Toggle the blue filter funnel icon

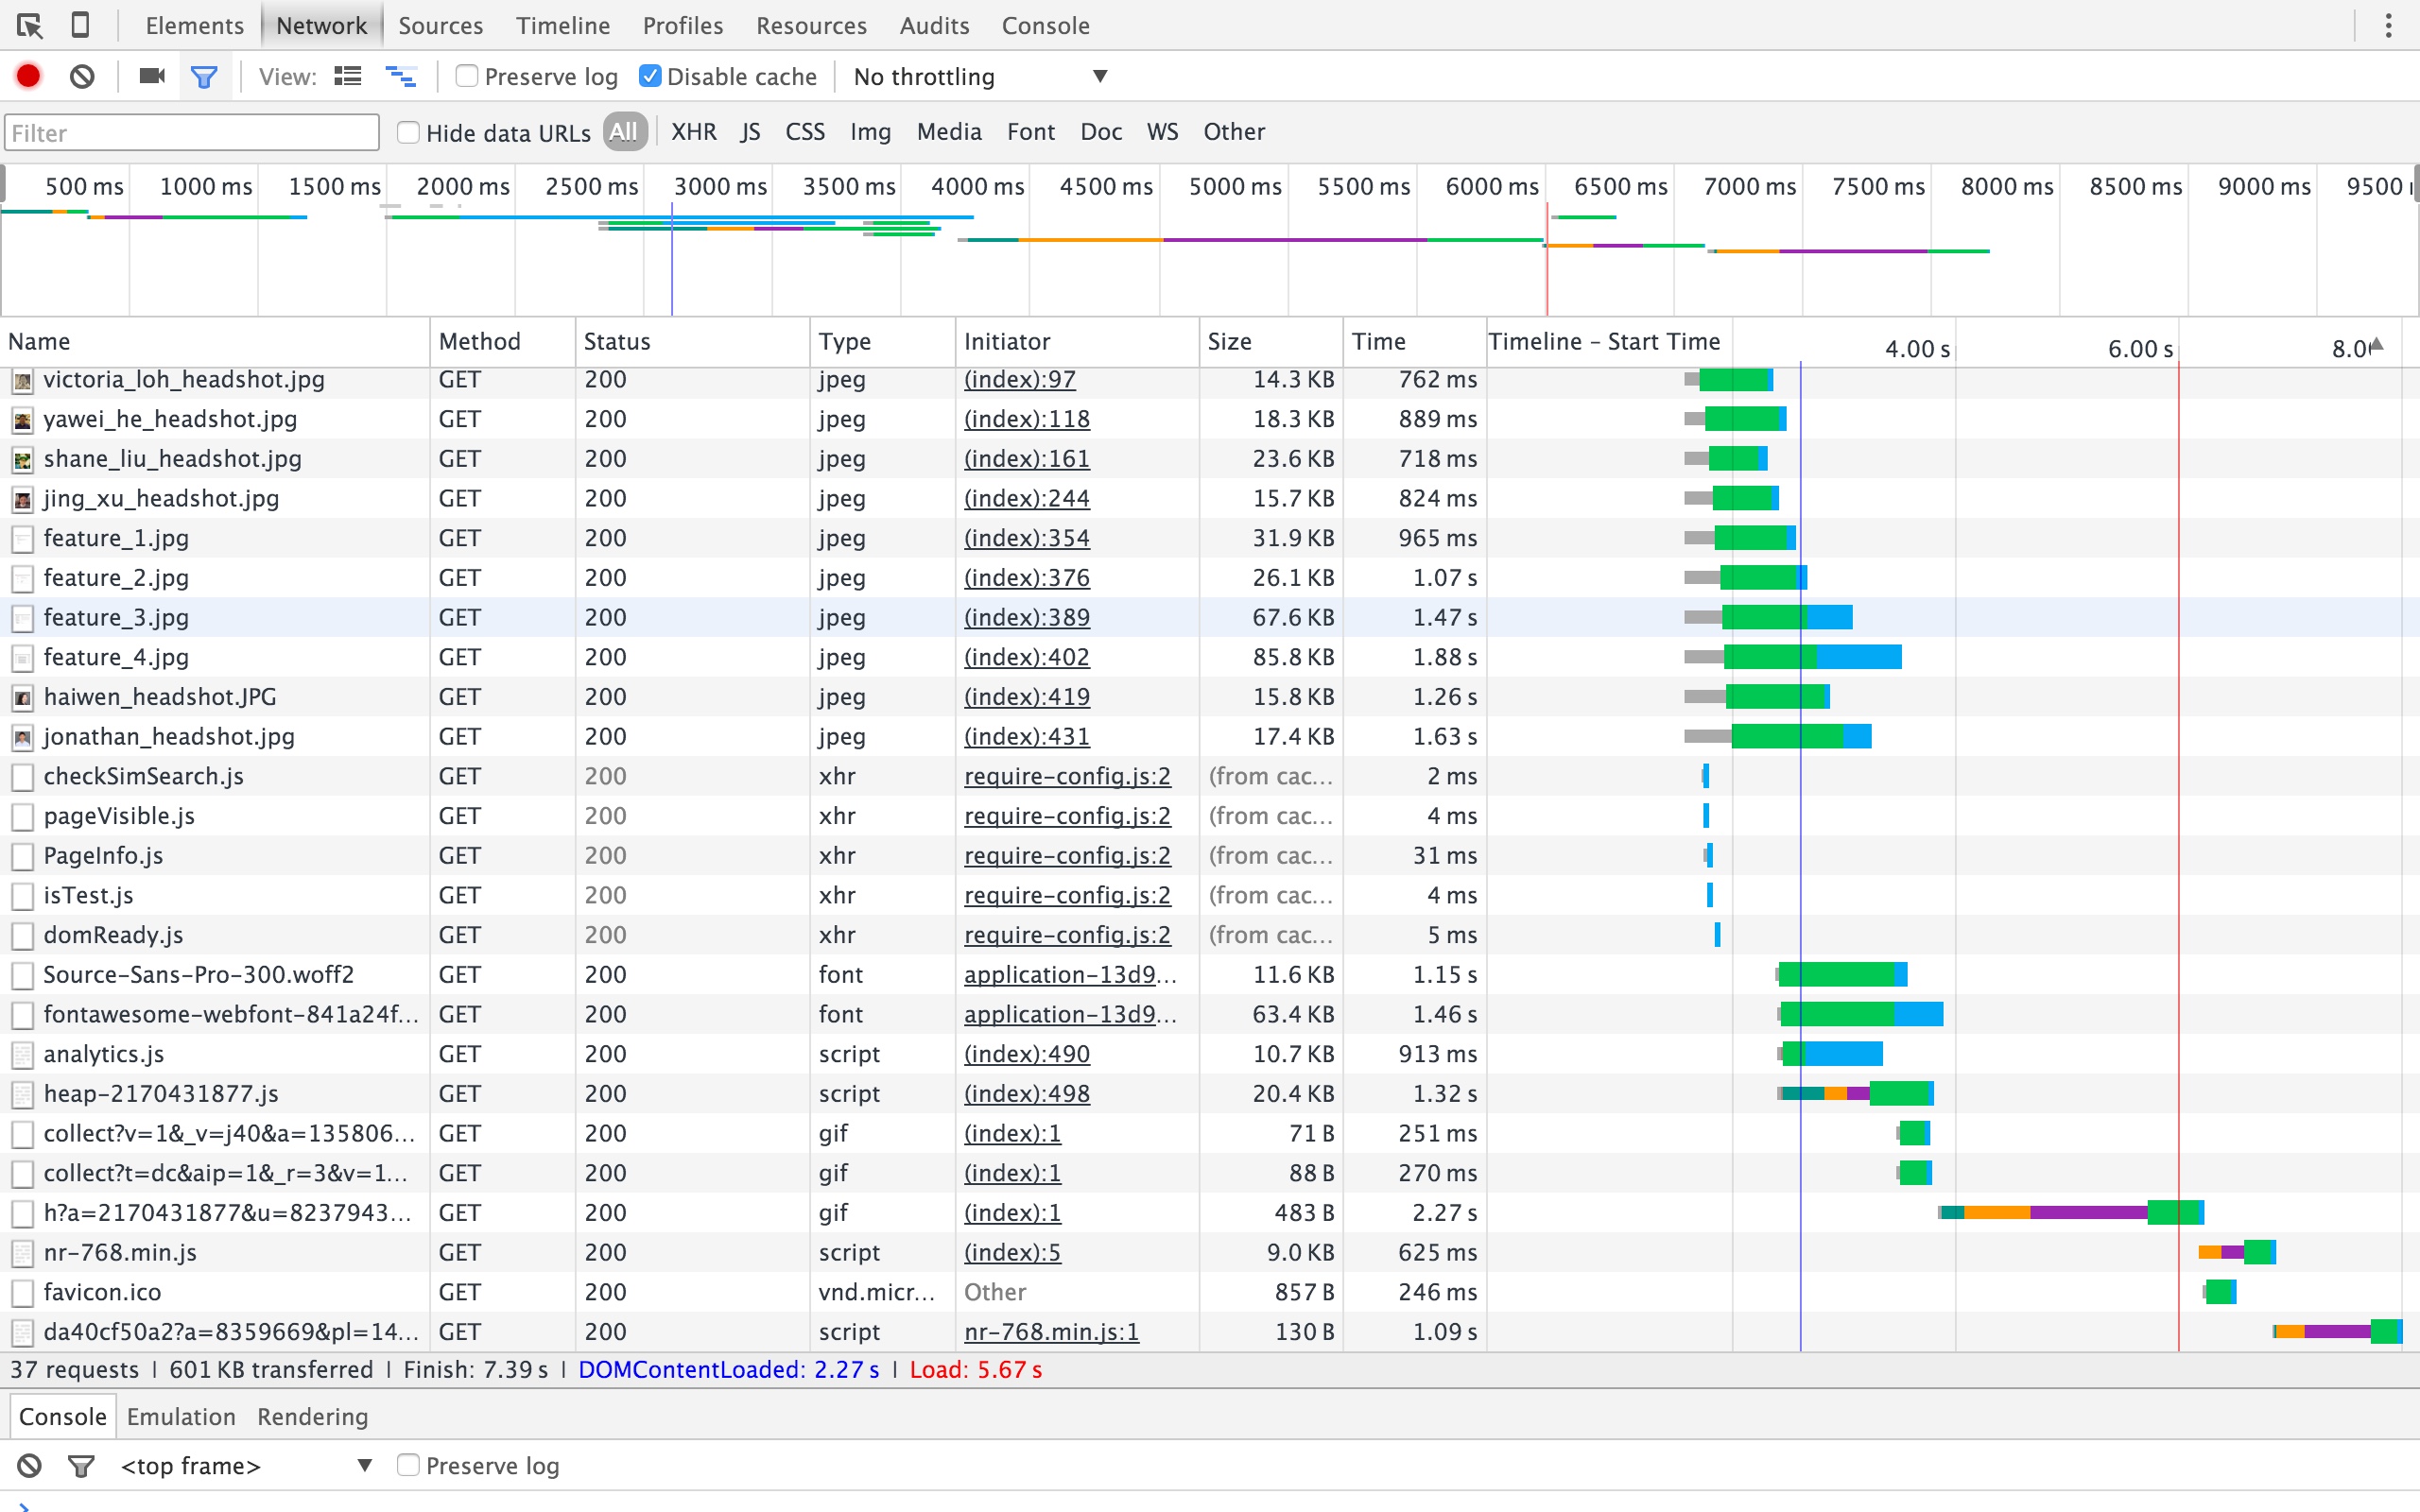click(204, 77)
